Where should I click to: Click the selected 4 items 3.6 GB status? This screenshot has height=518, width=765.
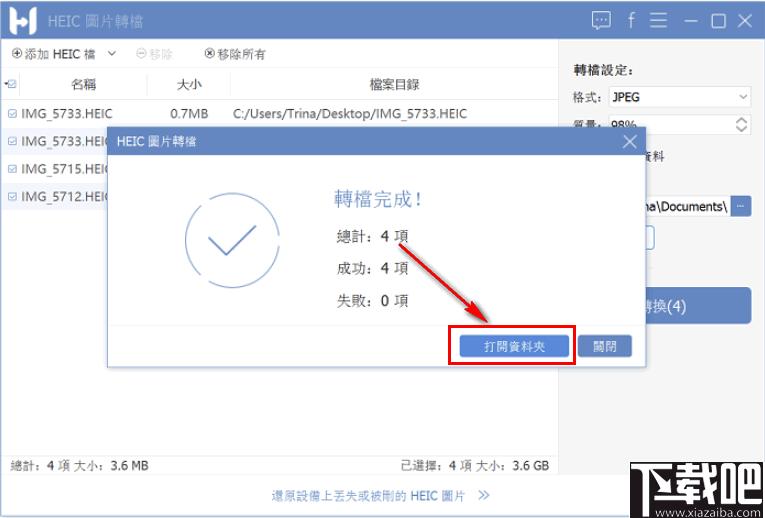tap(475, 466)
